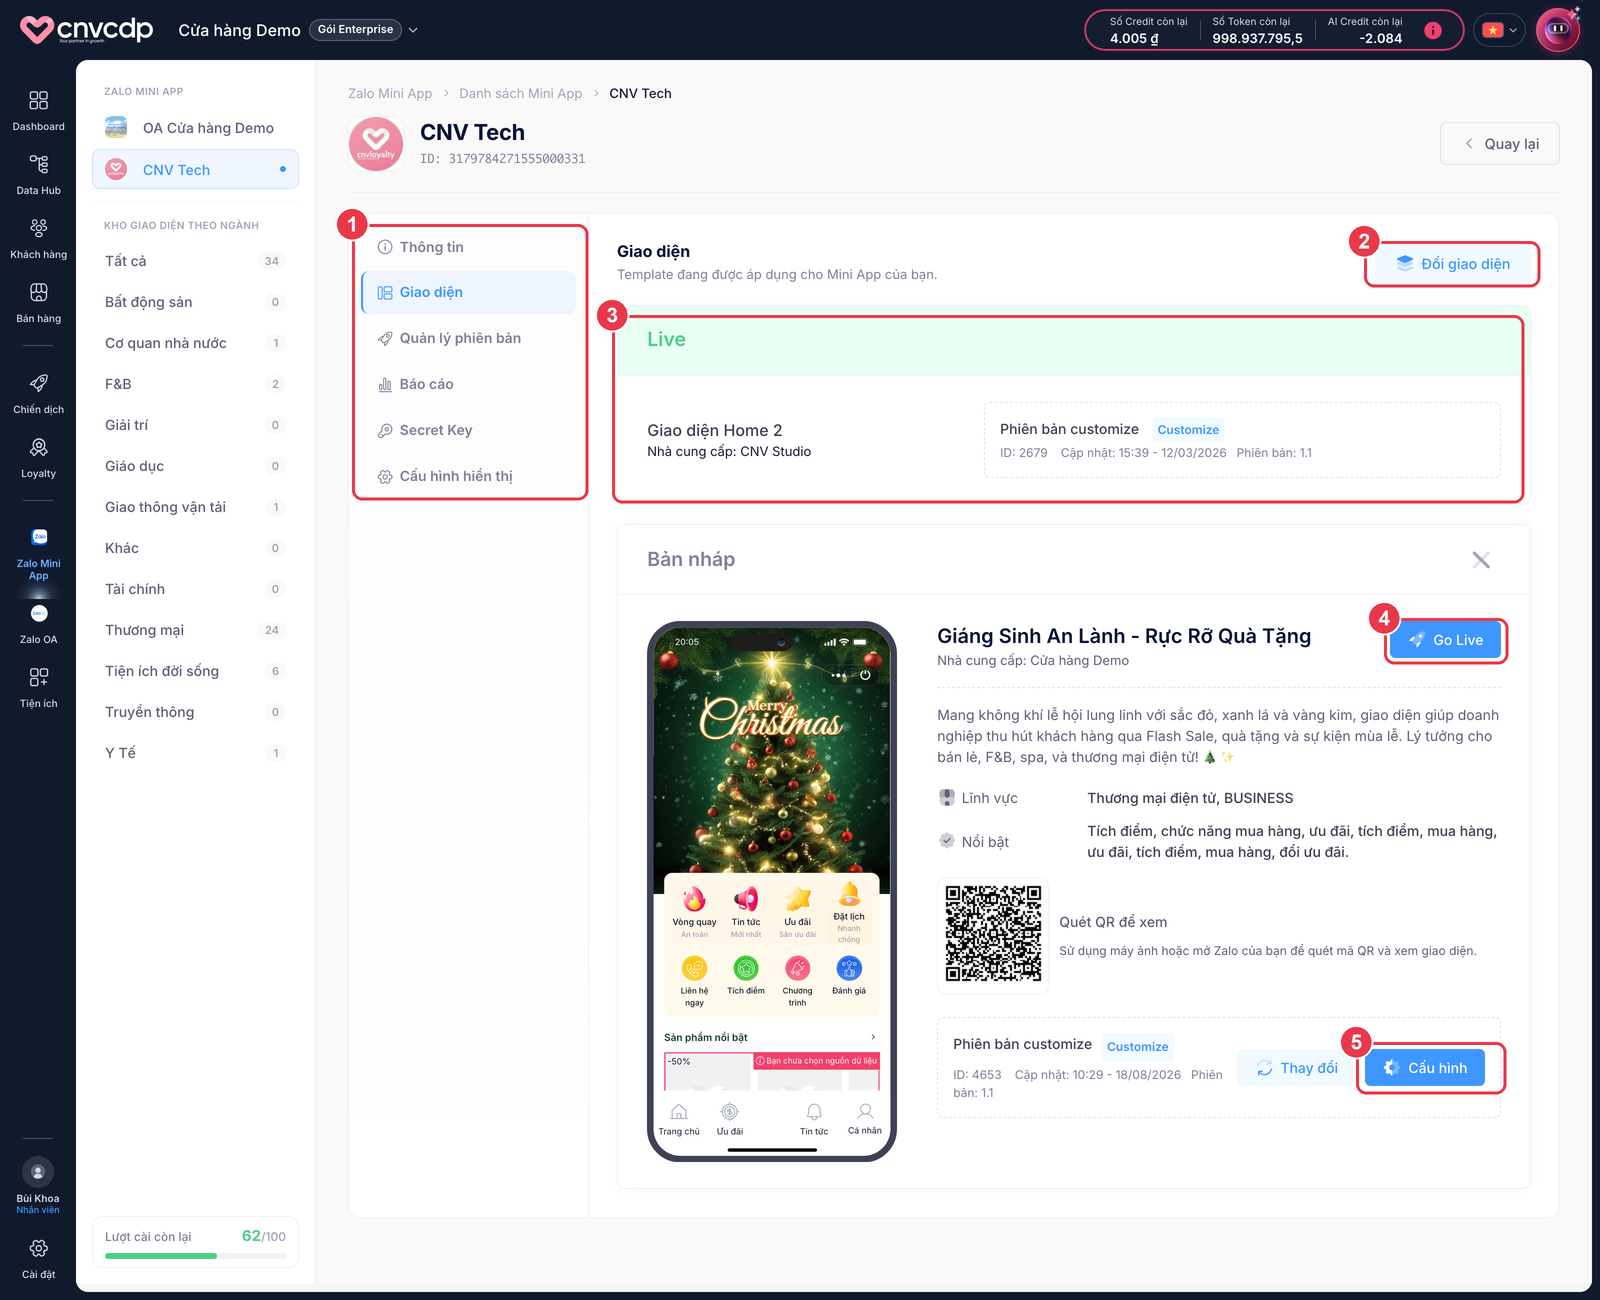1600x1300 pixels.
Task: Go back with Quay lại button
Action: pos(1500,144)
